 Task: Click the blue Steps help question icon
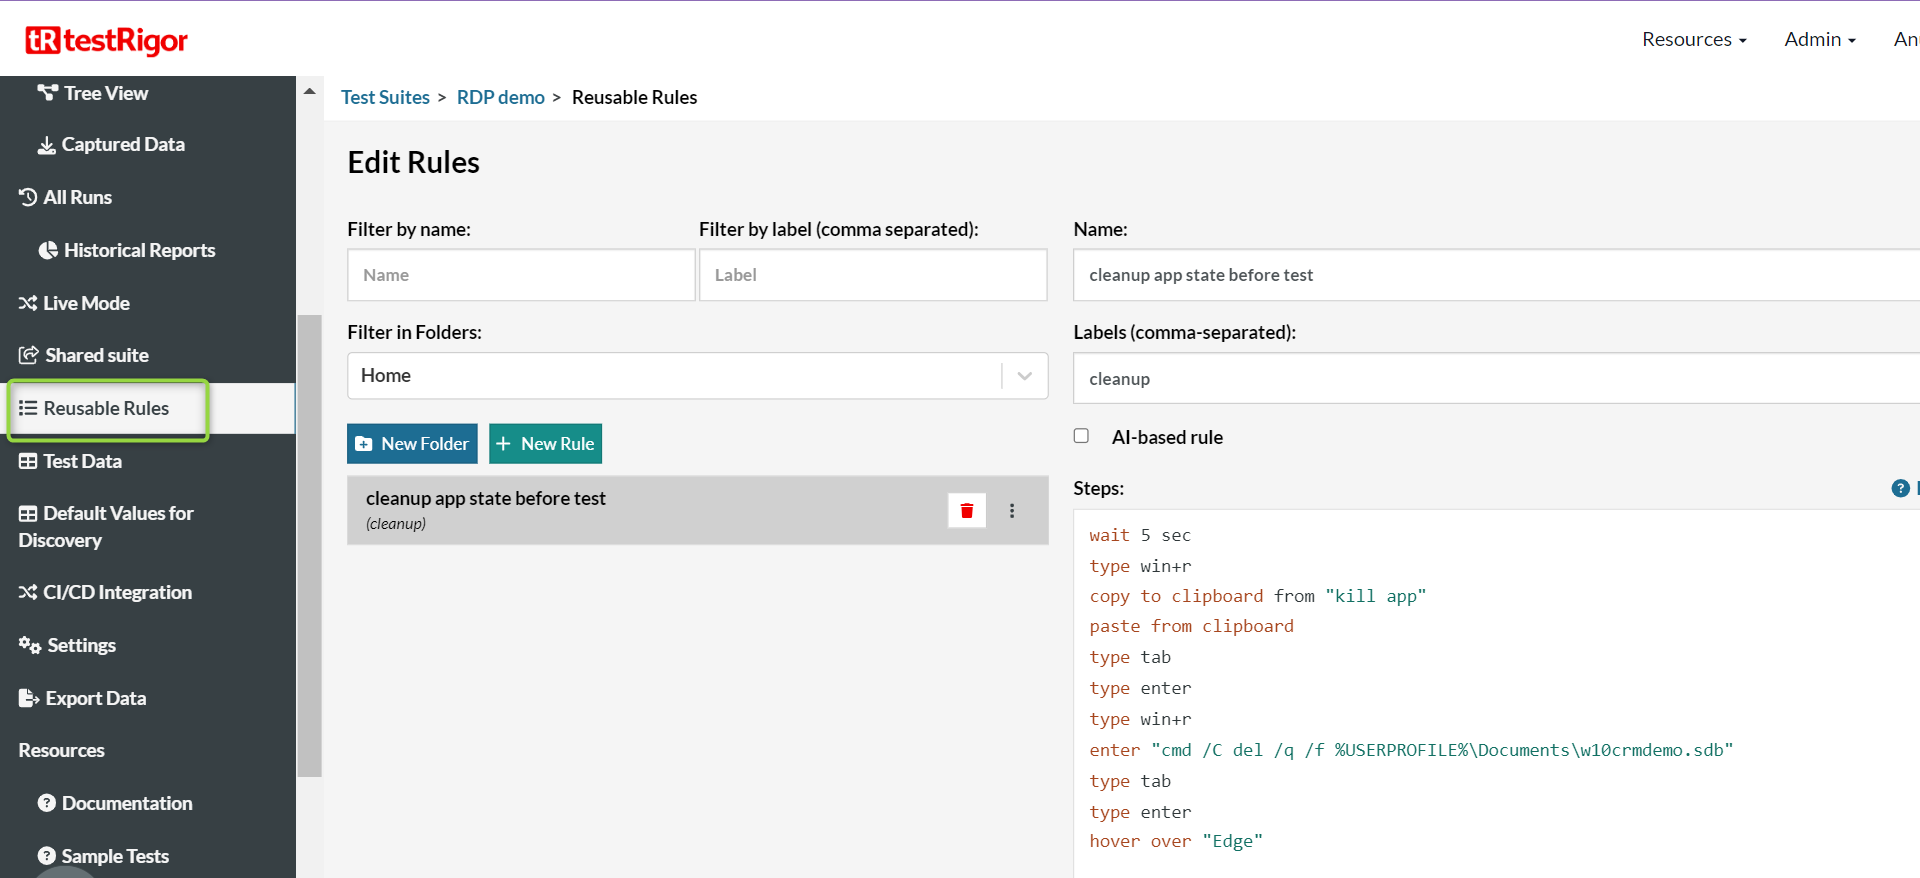1900,488
